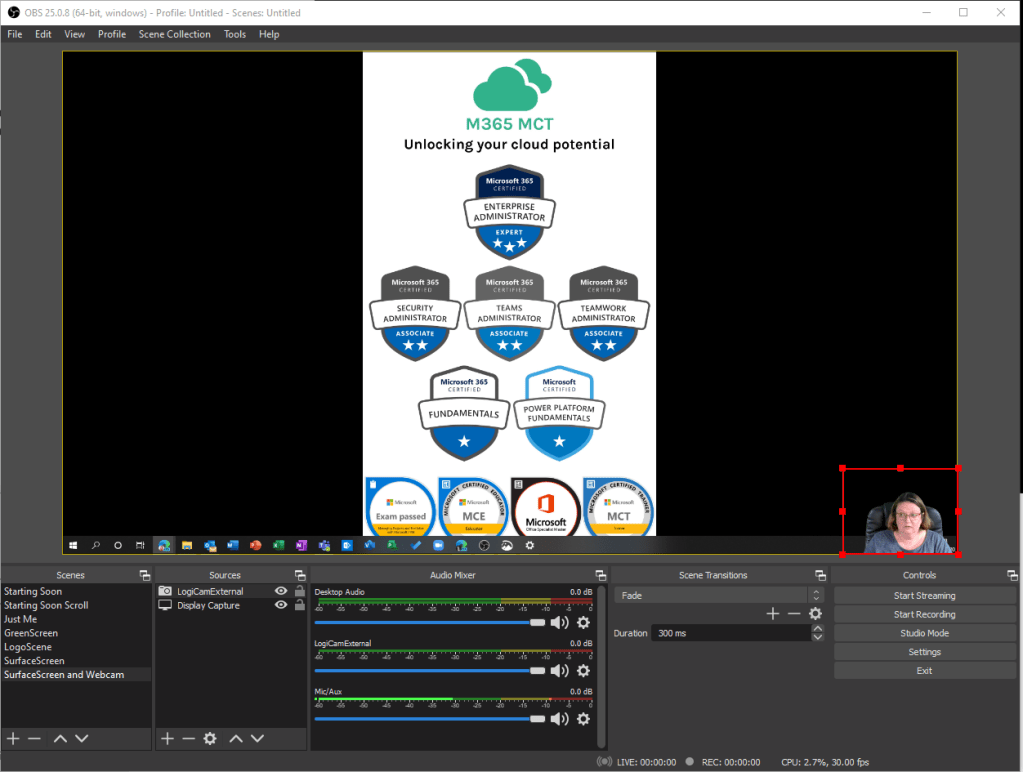
Task: Enable Studio Mode
Action: tap(924, 633)
